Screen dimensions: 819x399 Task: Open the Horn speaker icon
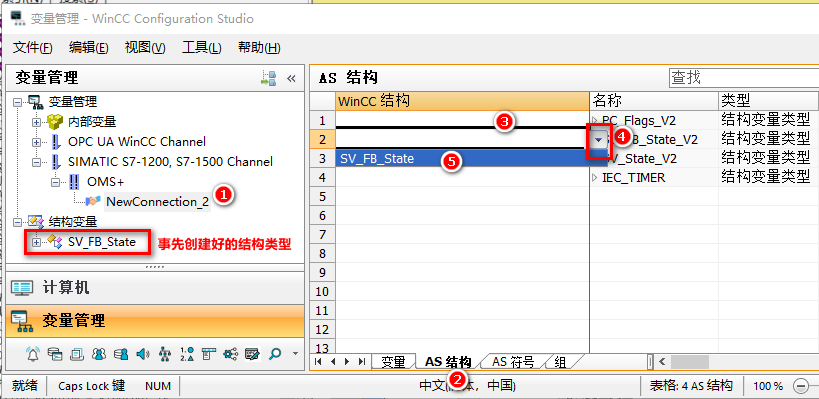(x=143, y=354)
